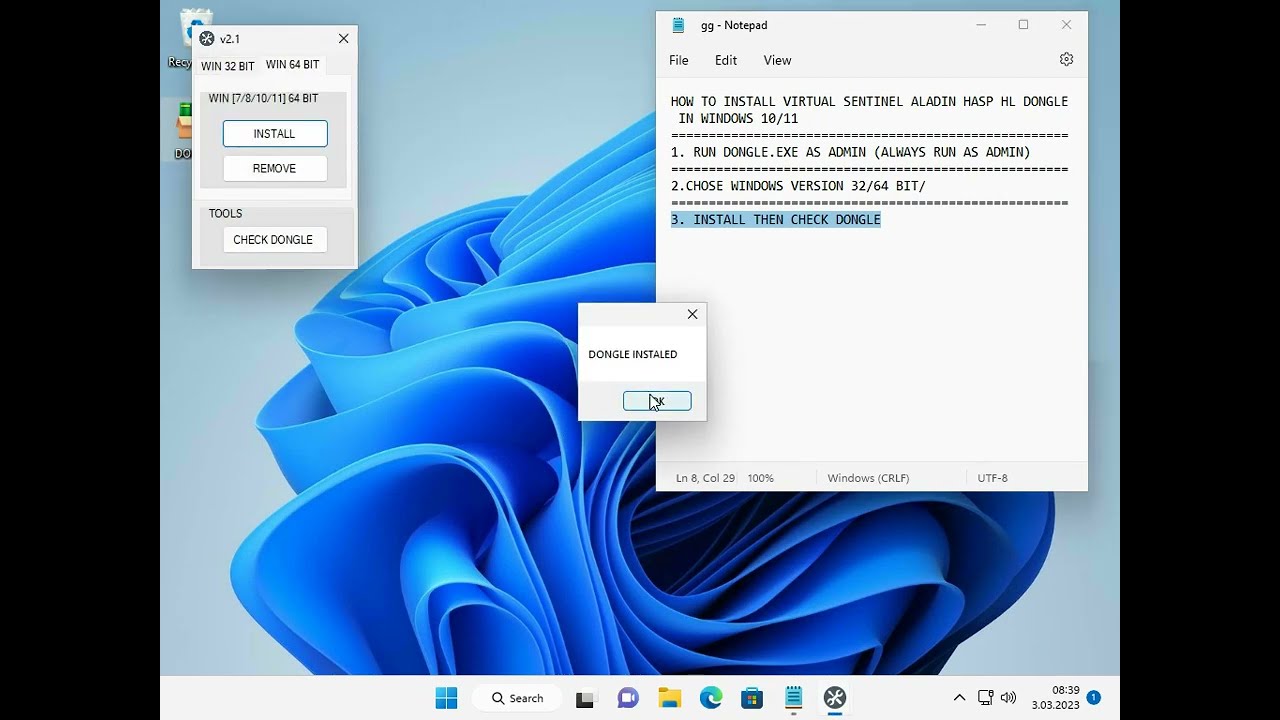Select the dongle tool taskbar icon

[x=835, y=698]
